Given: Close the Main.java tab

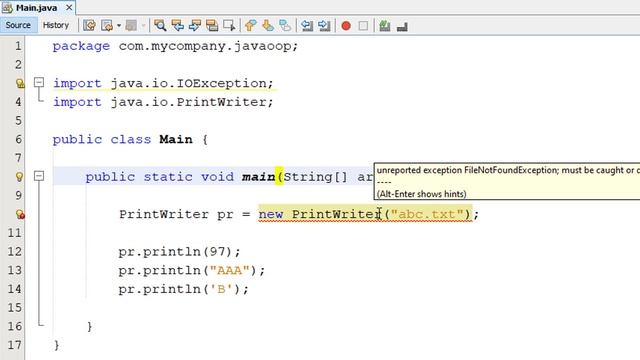Looking at the screenshot, I should [69, 7].
